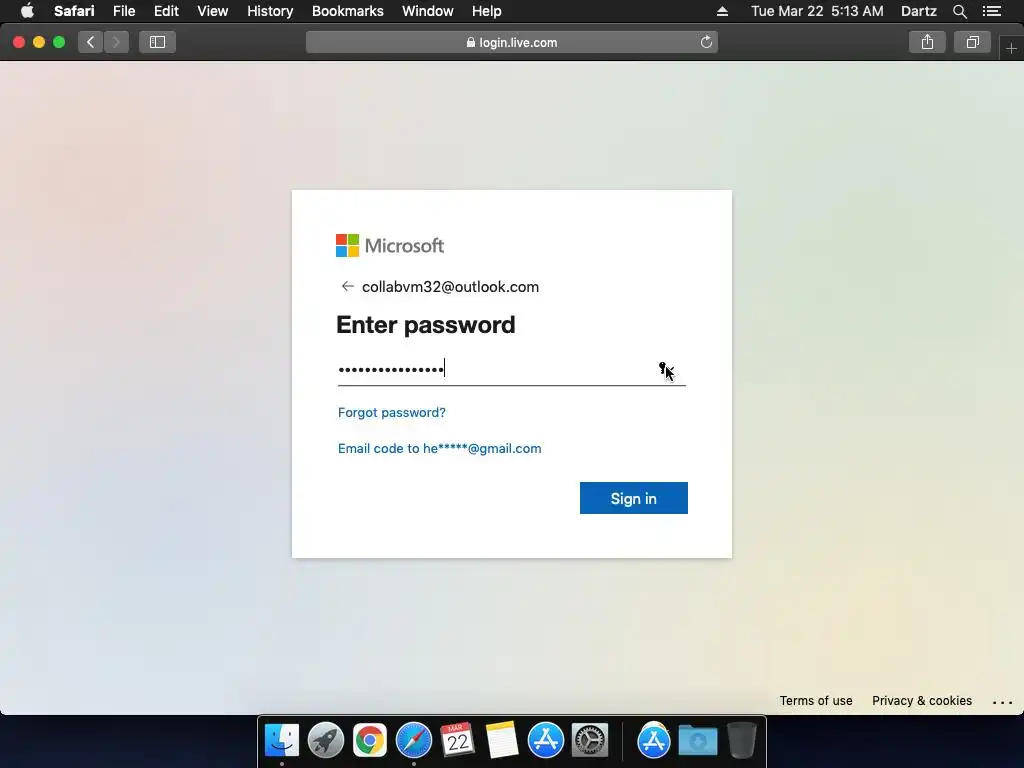Image resolution: width=1024 pixels, height=768 pixels.
Task: Open the first App Store icon in Dock
Action: (546, 740)
